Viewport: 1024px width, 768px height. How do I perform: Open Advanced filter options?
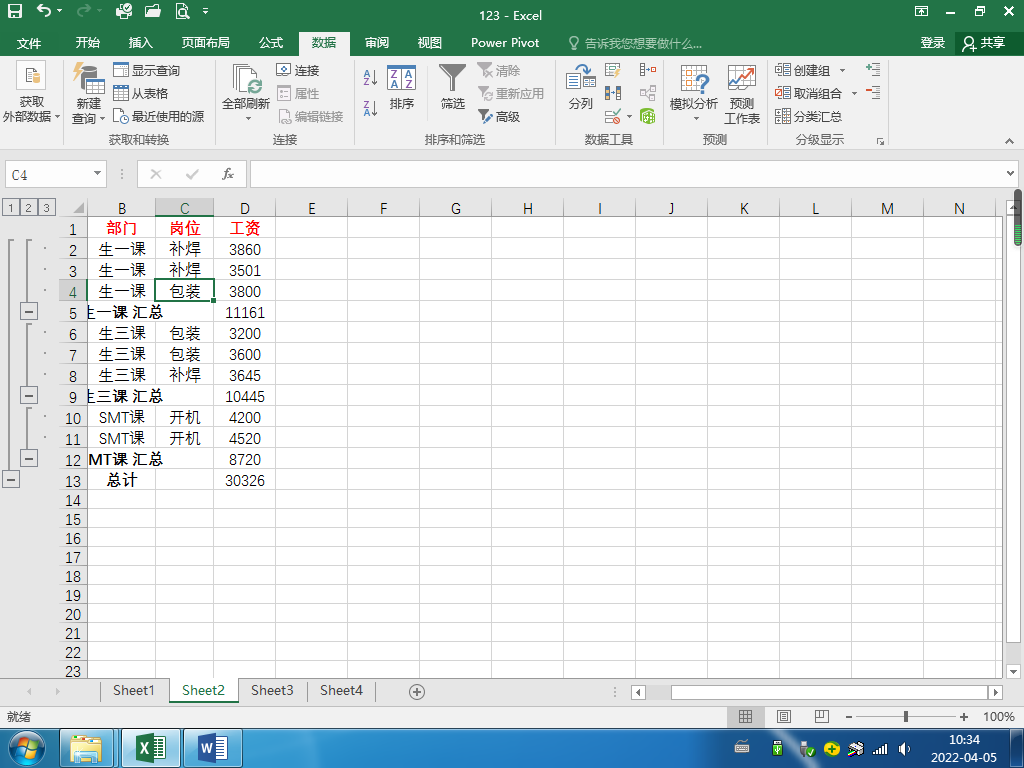(499, 116)
